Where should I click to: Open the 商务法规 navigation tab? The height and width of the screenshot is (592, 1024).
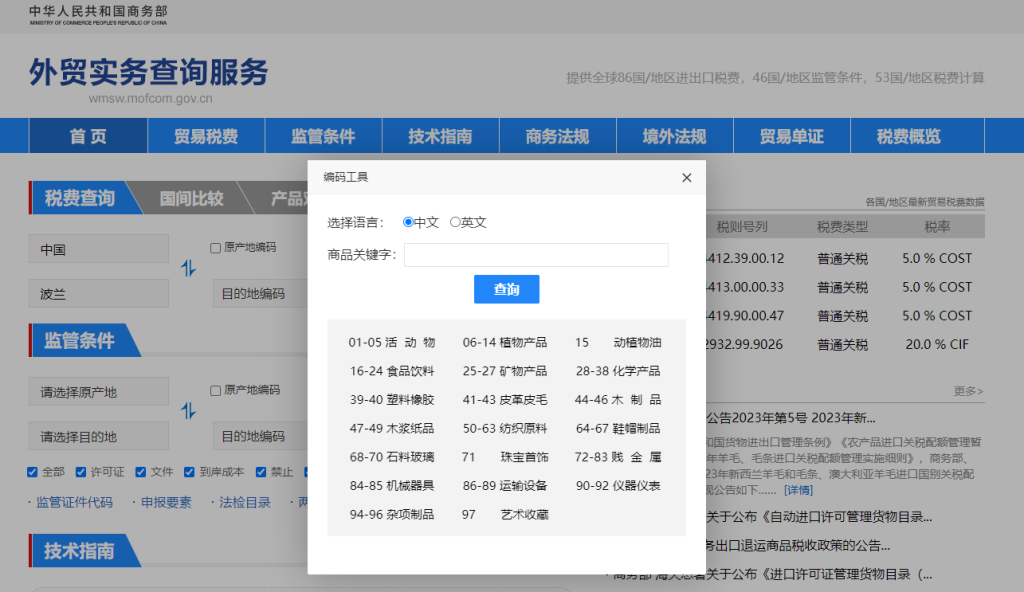(x=557, y=136)
